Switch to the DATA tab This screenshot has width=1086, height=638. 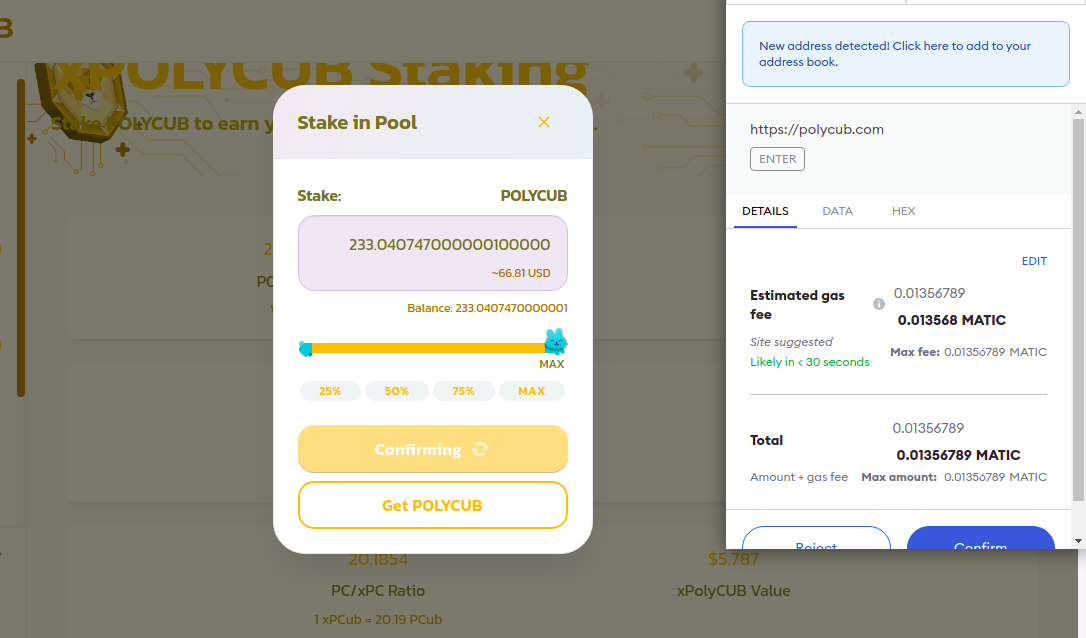click(837, 211)
